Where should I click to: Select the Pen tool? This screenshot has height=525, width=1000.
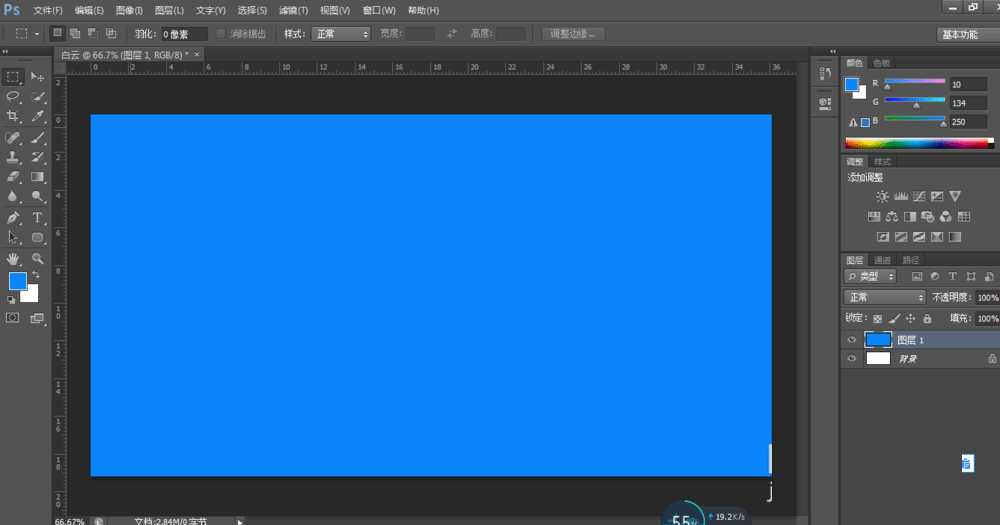point(13,217)
